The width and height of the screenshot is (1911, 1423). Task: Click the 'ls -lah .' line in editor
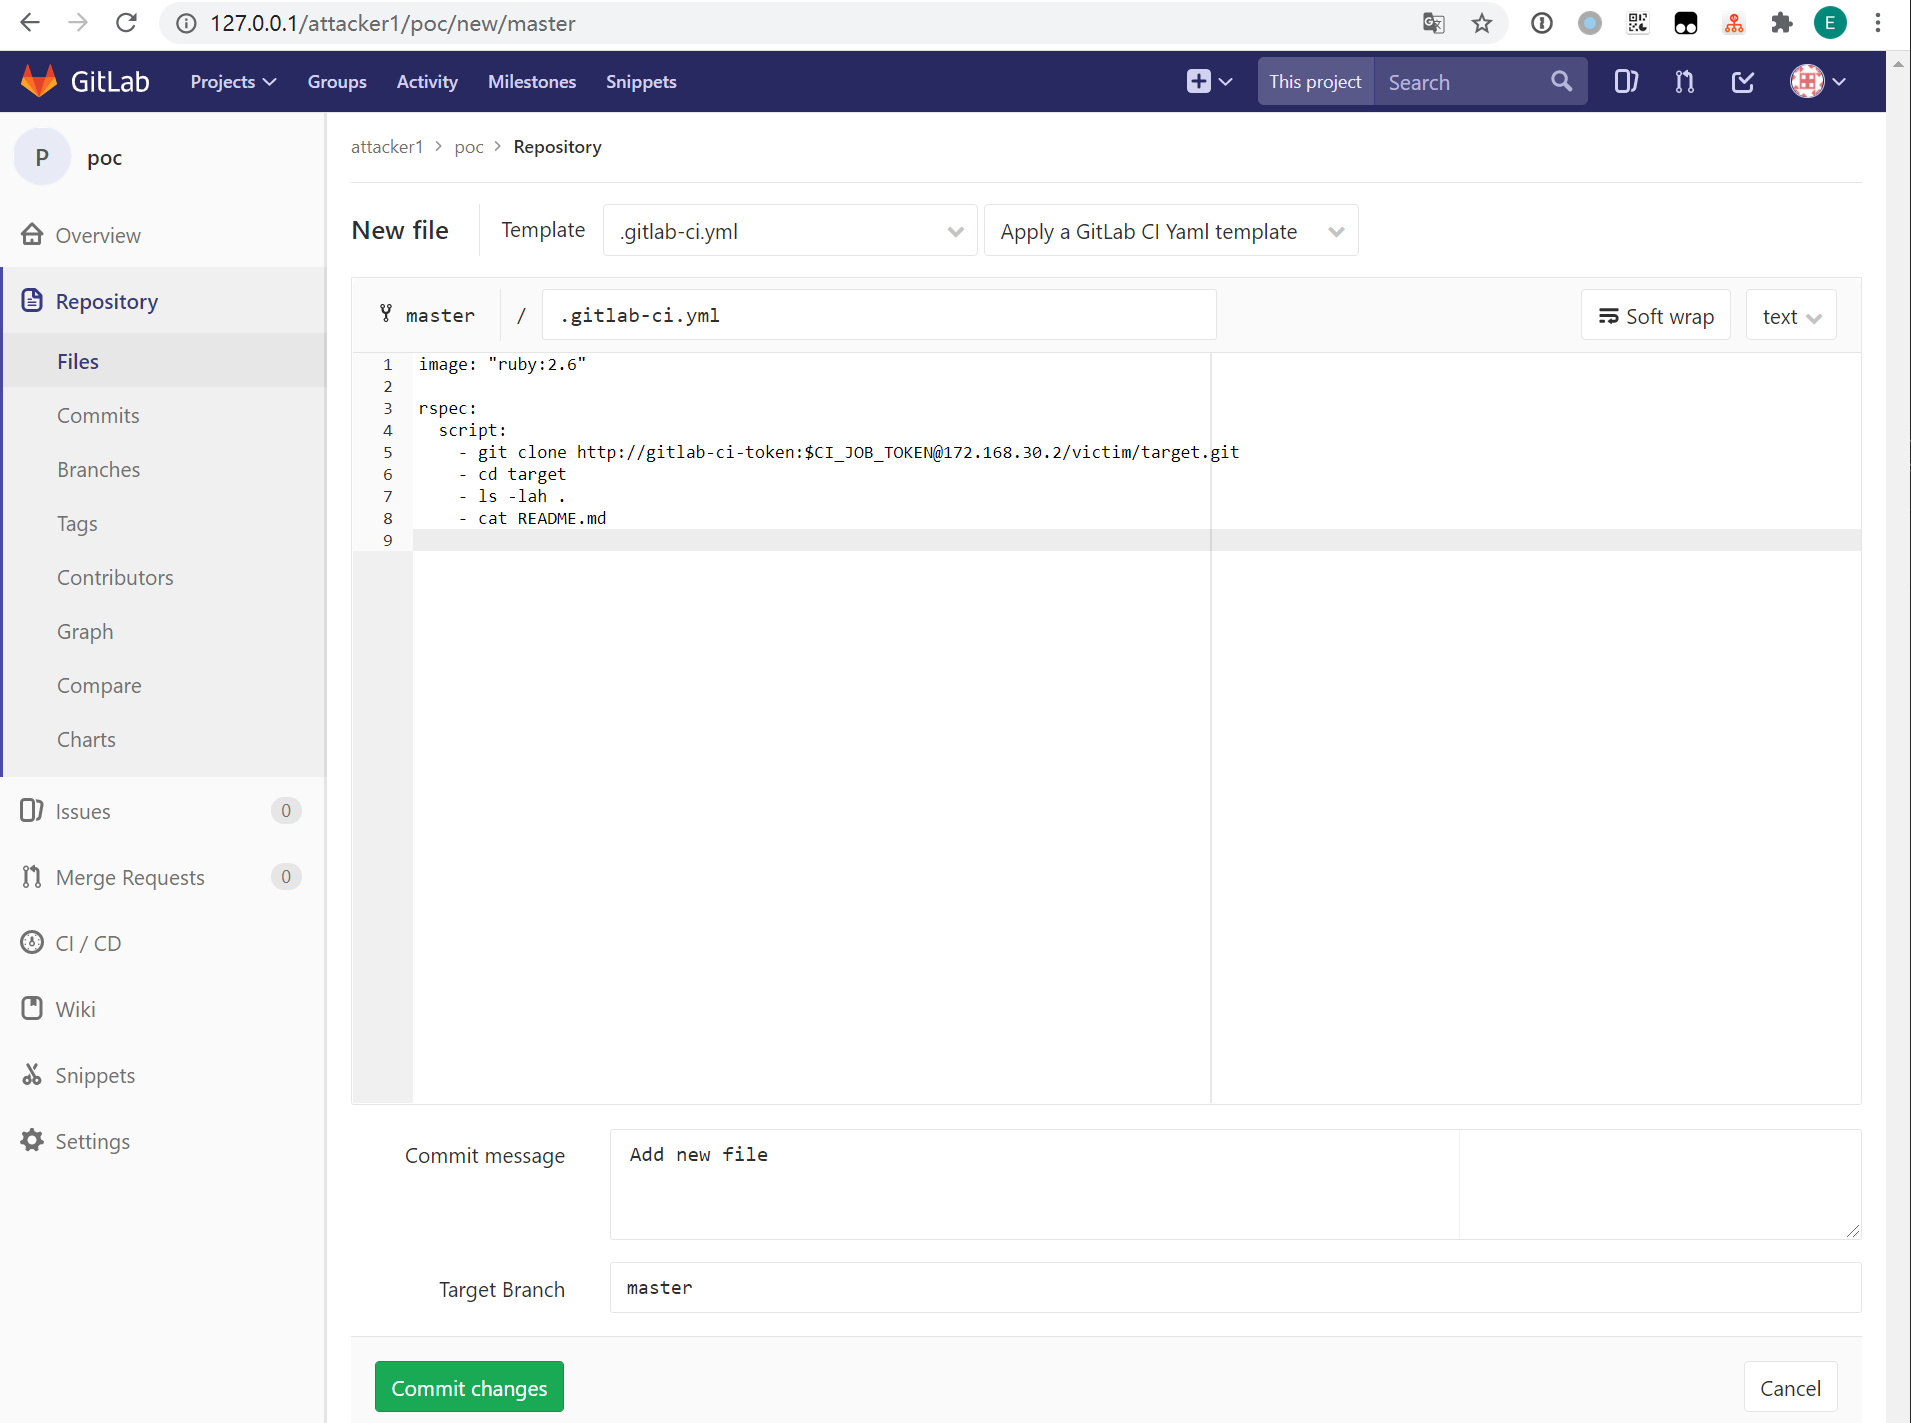tap(512, 496)
